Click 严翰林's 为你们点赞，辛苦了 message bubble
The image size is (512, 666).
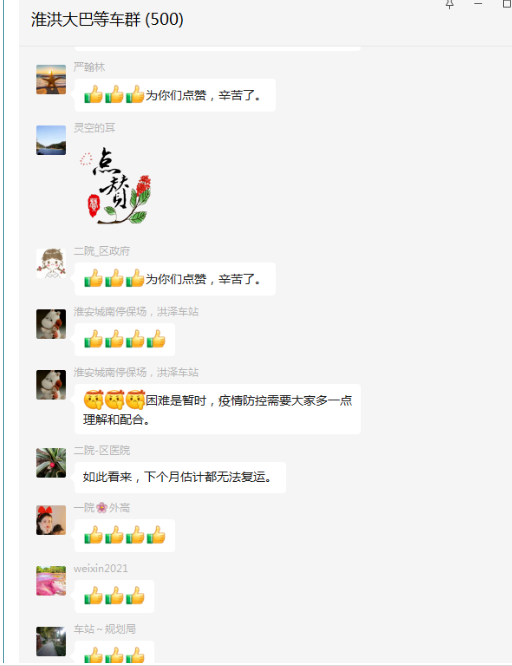point(175,95)
